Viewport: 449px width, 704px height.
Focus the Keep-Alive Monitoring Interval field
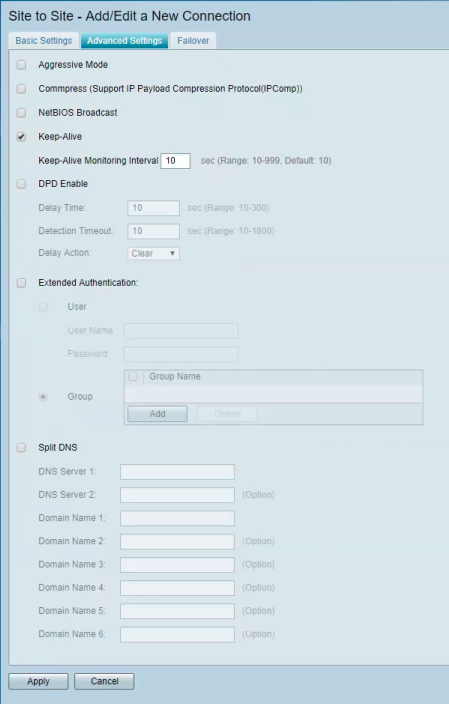point(176,161)
